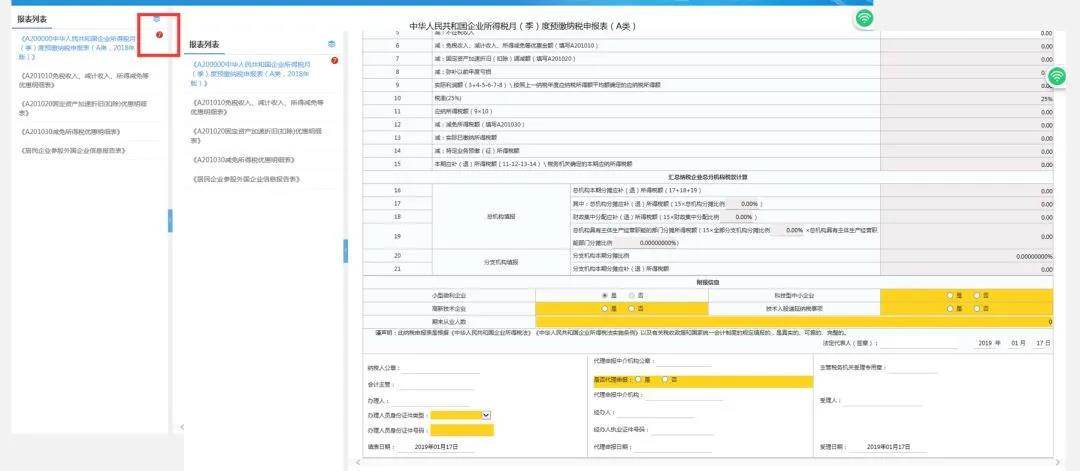
Task: Click the green WiFi icon near the form title
Action: [x=864, y=18]
